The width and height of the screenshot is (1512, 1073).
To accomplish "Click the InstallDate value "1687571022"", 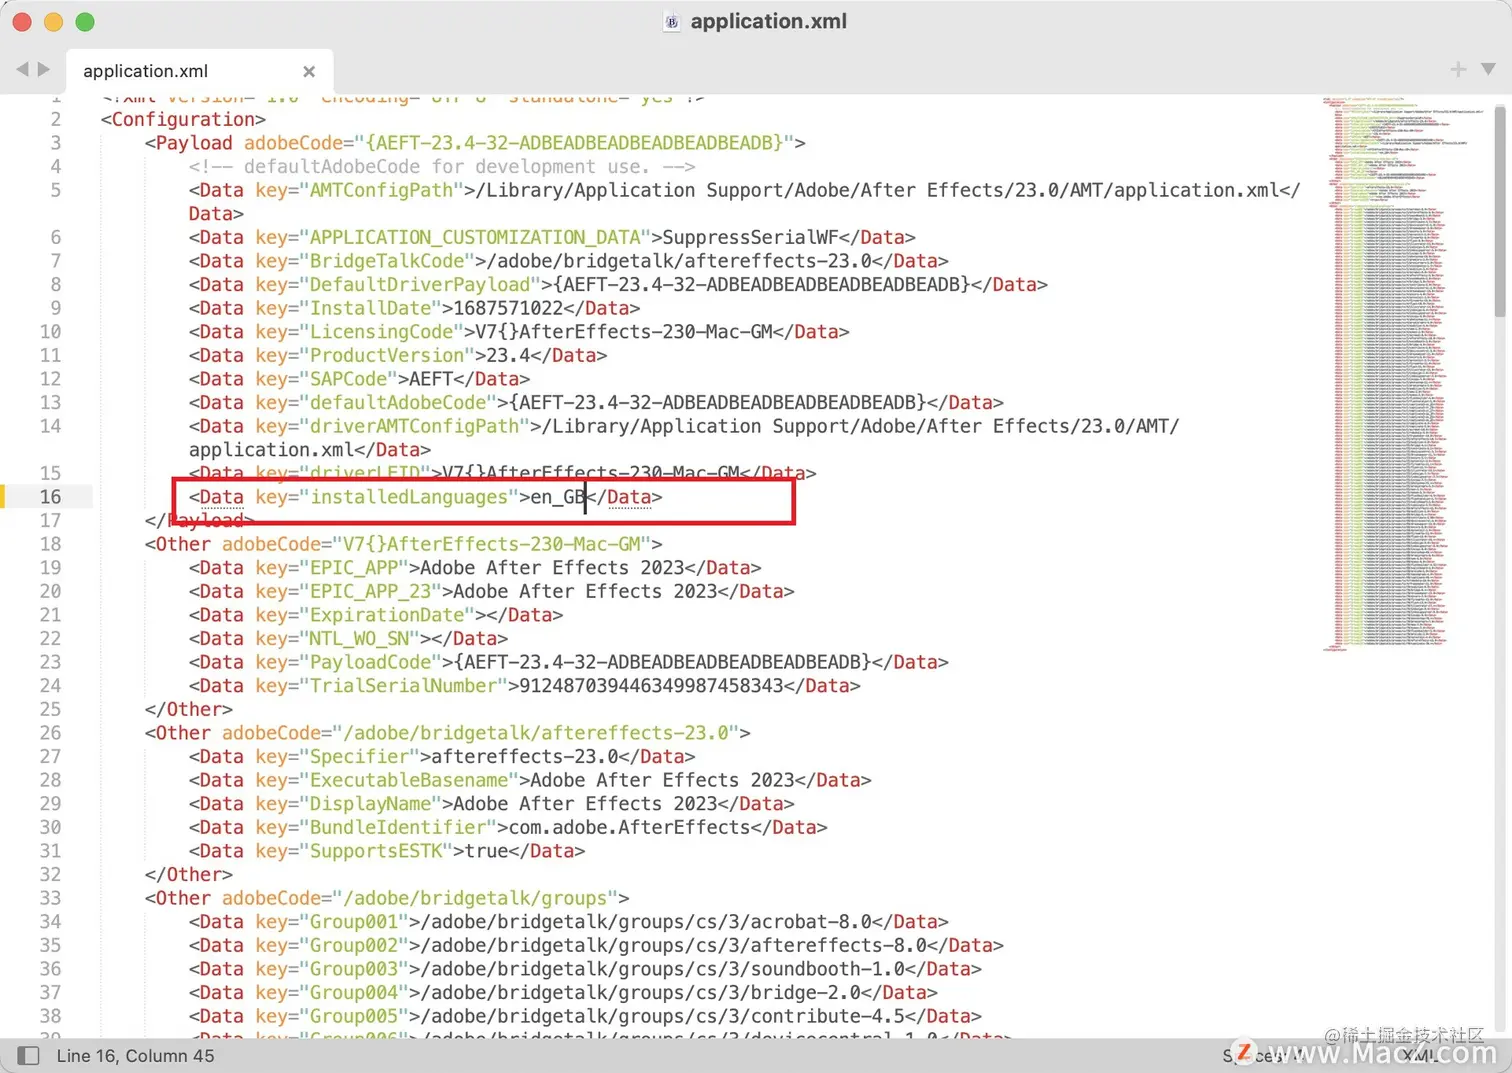I will click(x=508, y=308).
